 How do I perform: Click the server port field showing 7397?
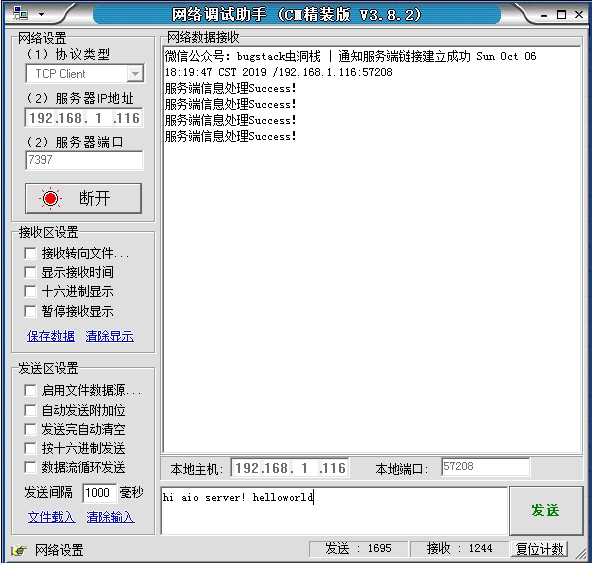point(84,160)
